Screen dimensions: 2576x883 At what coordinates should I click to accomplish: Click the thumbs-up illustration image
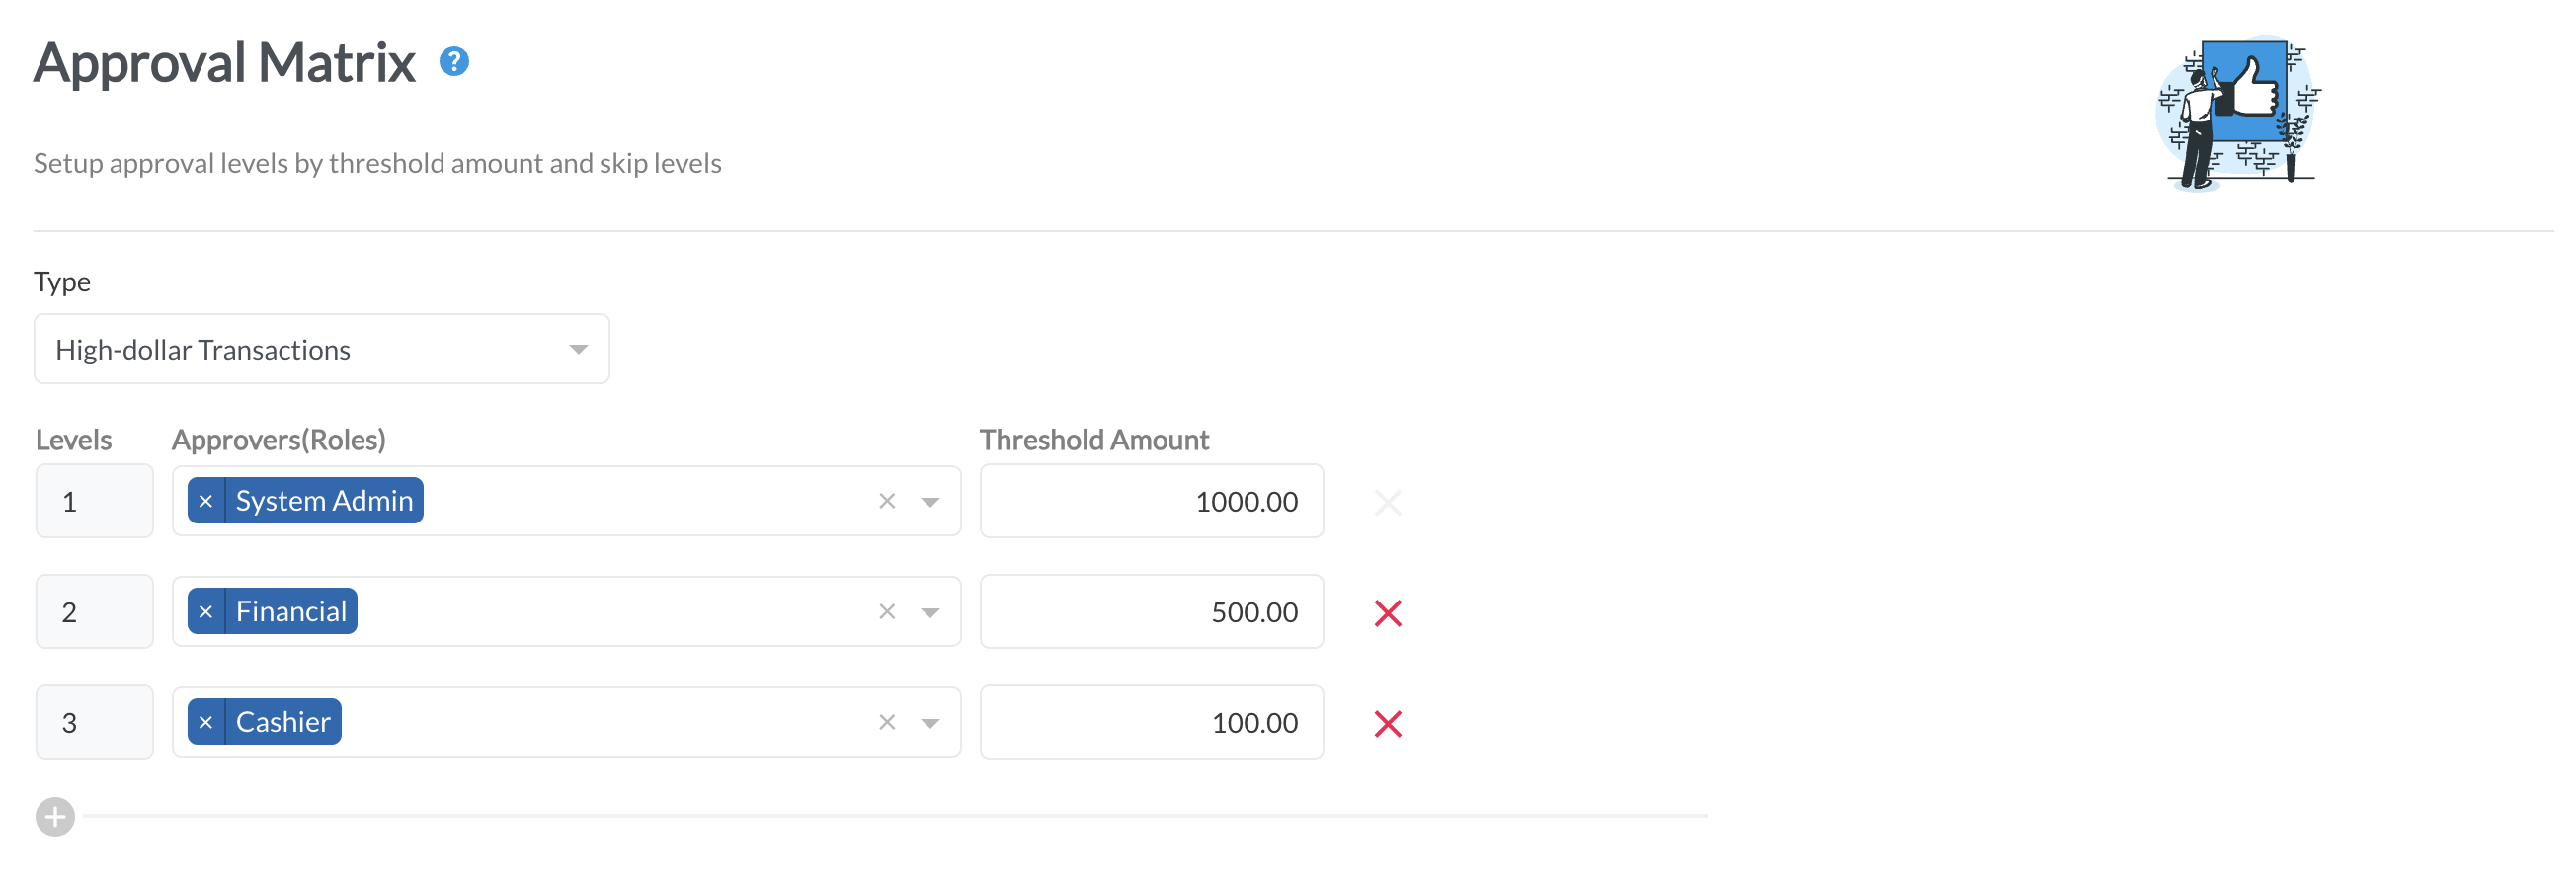point(2239,112)
